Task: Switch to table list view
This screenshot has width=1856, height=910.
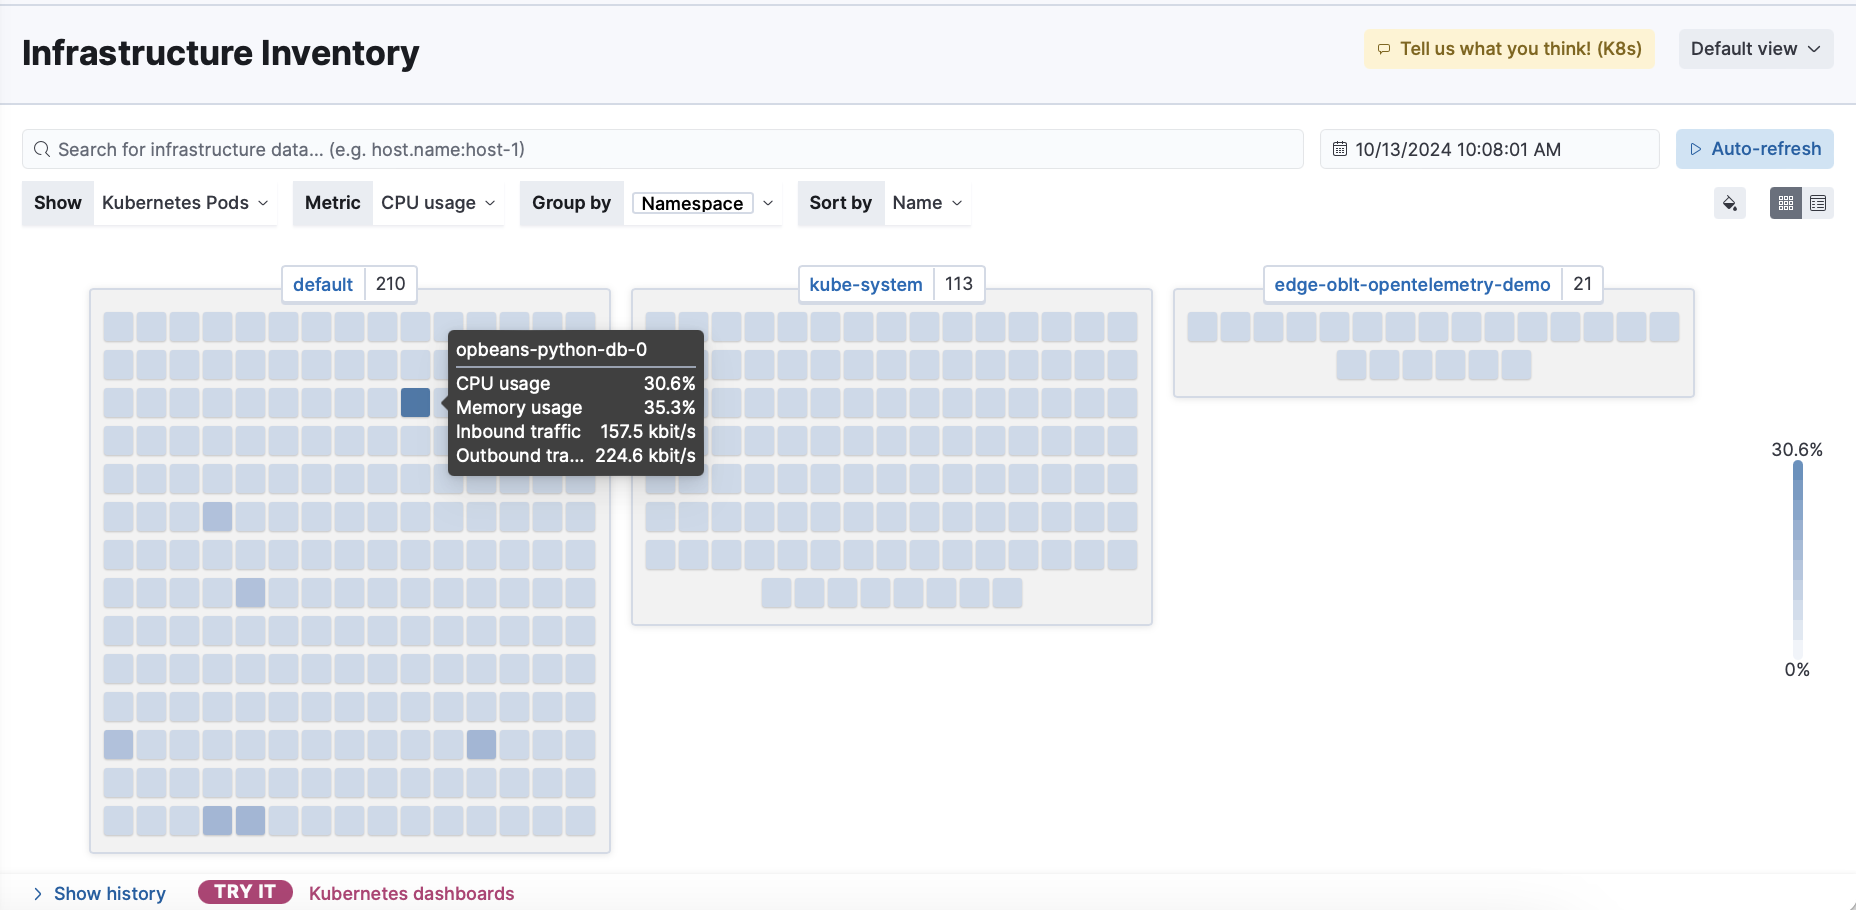Action: pyautogui.click(x=1818, y=204)
